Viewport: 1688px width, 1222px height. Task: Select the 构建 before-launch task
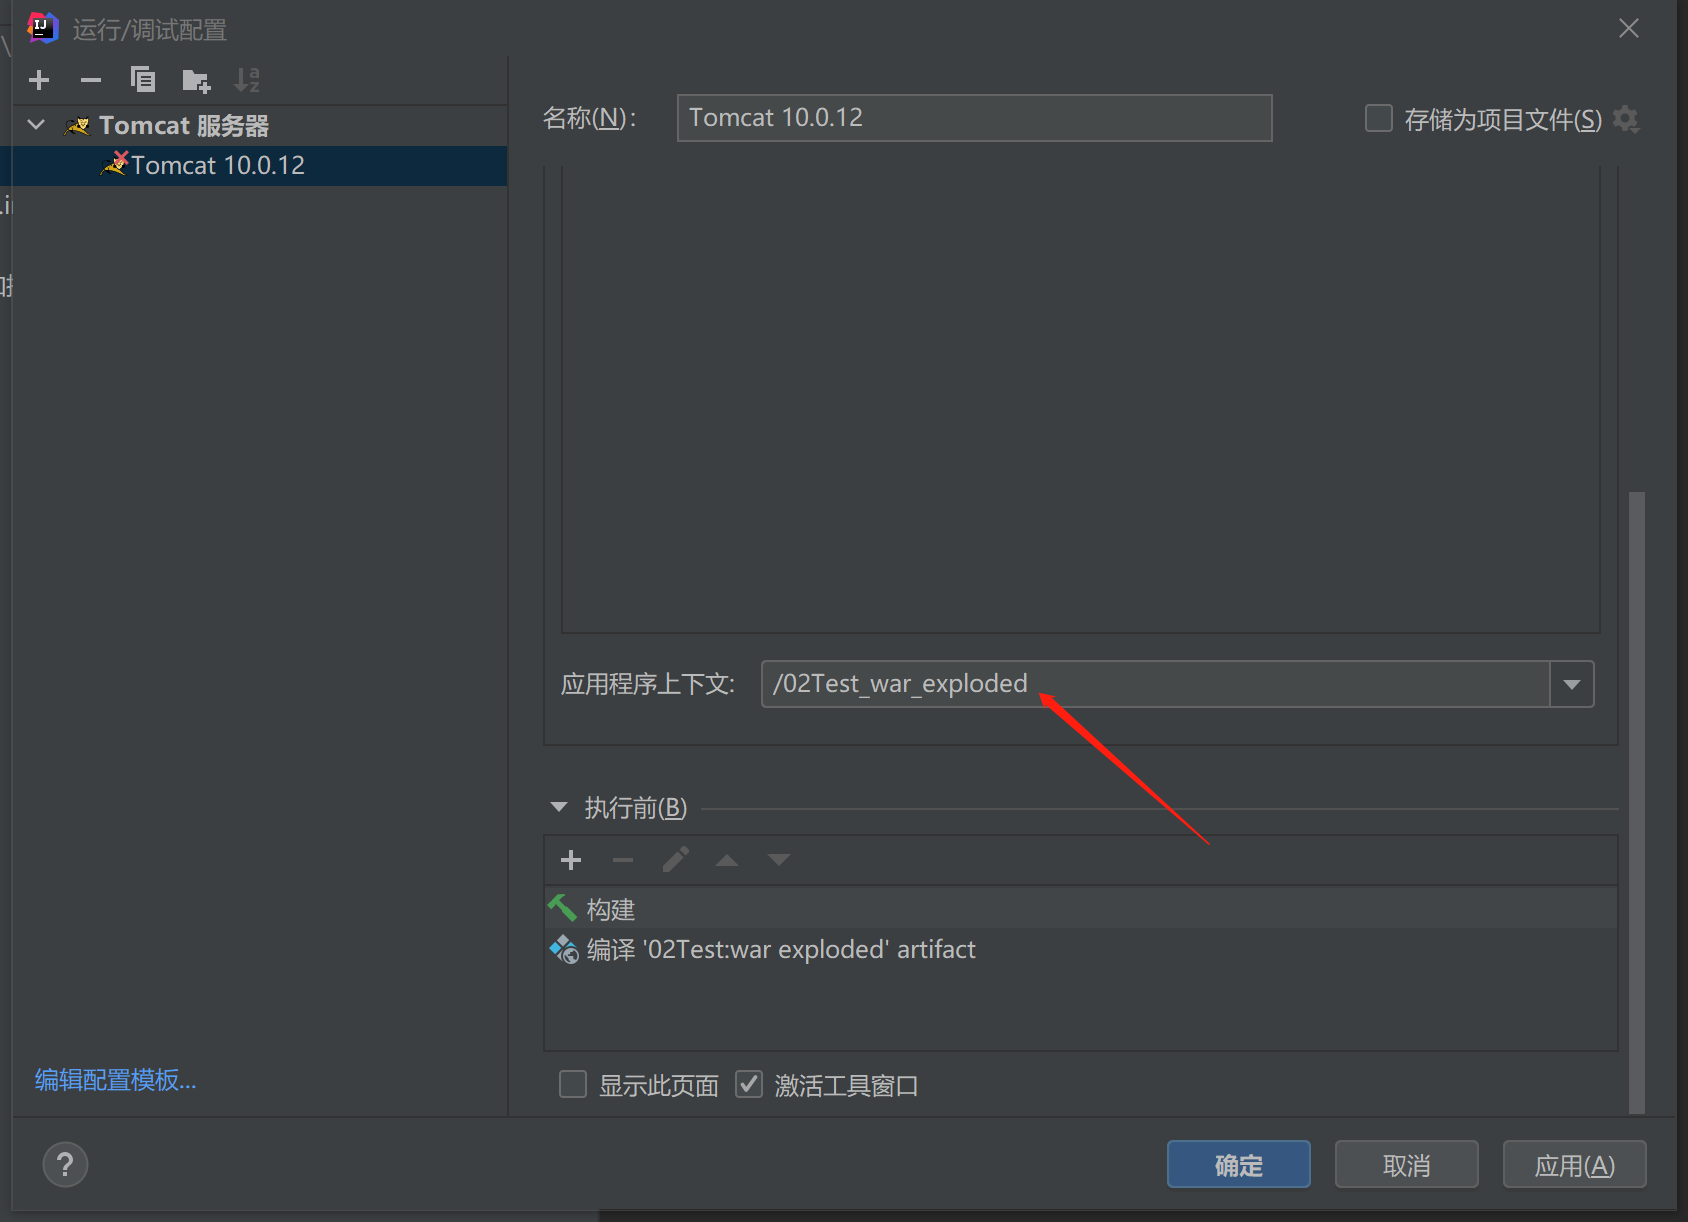pyautogui.click(x=1081, y=909)
